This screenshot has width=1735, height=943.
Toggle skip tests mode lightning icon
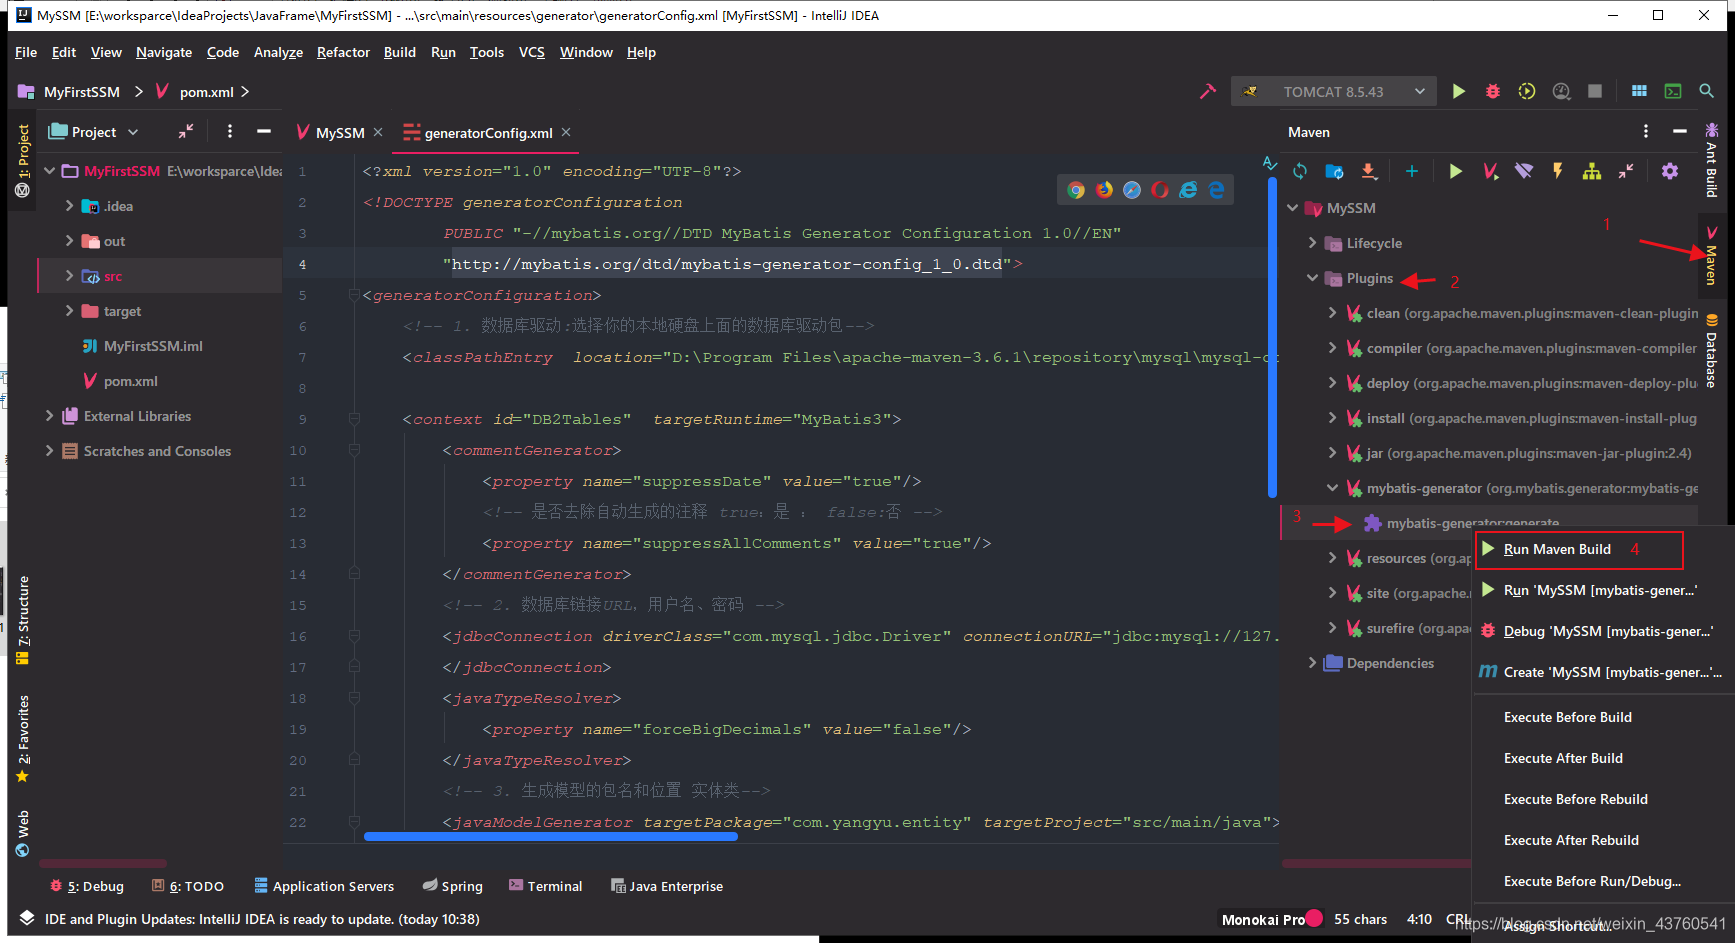point(1558,171)
